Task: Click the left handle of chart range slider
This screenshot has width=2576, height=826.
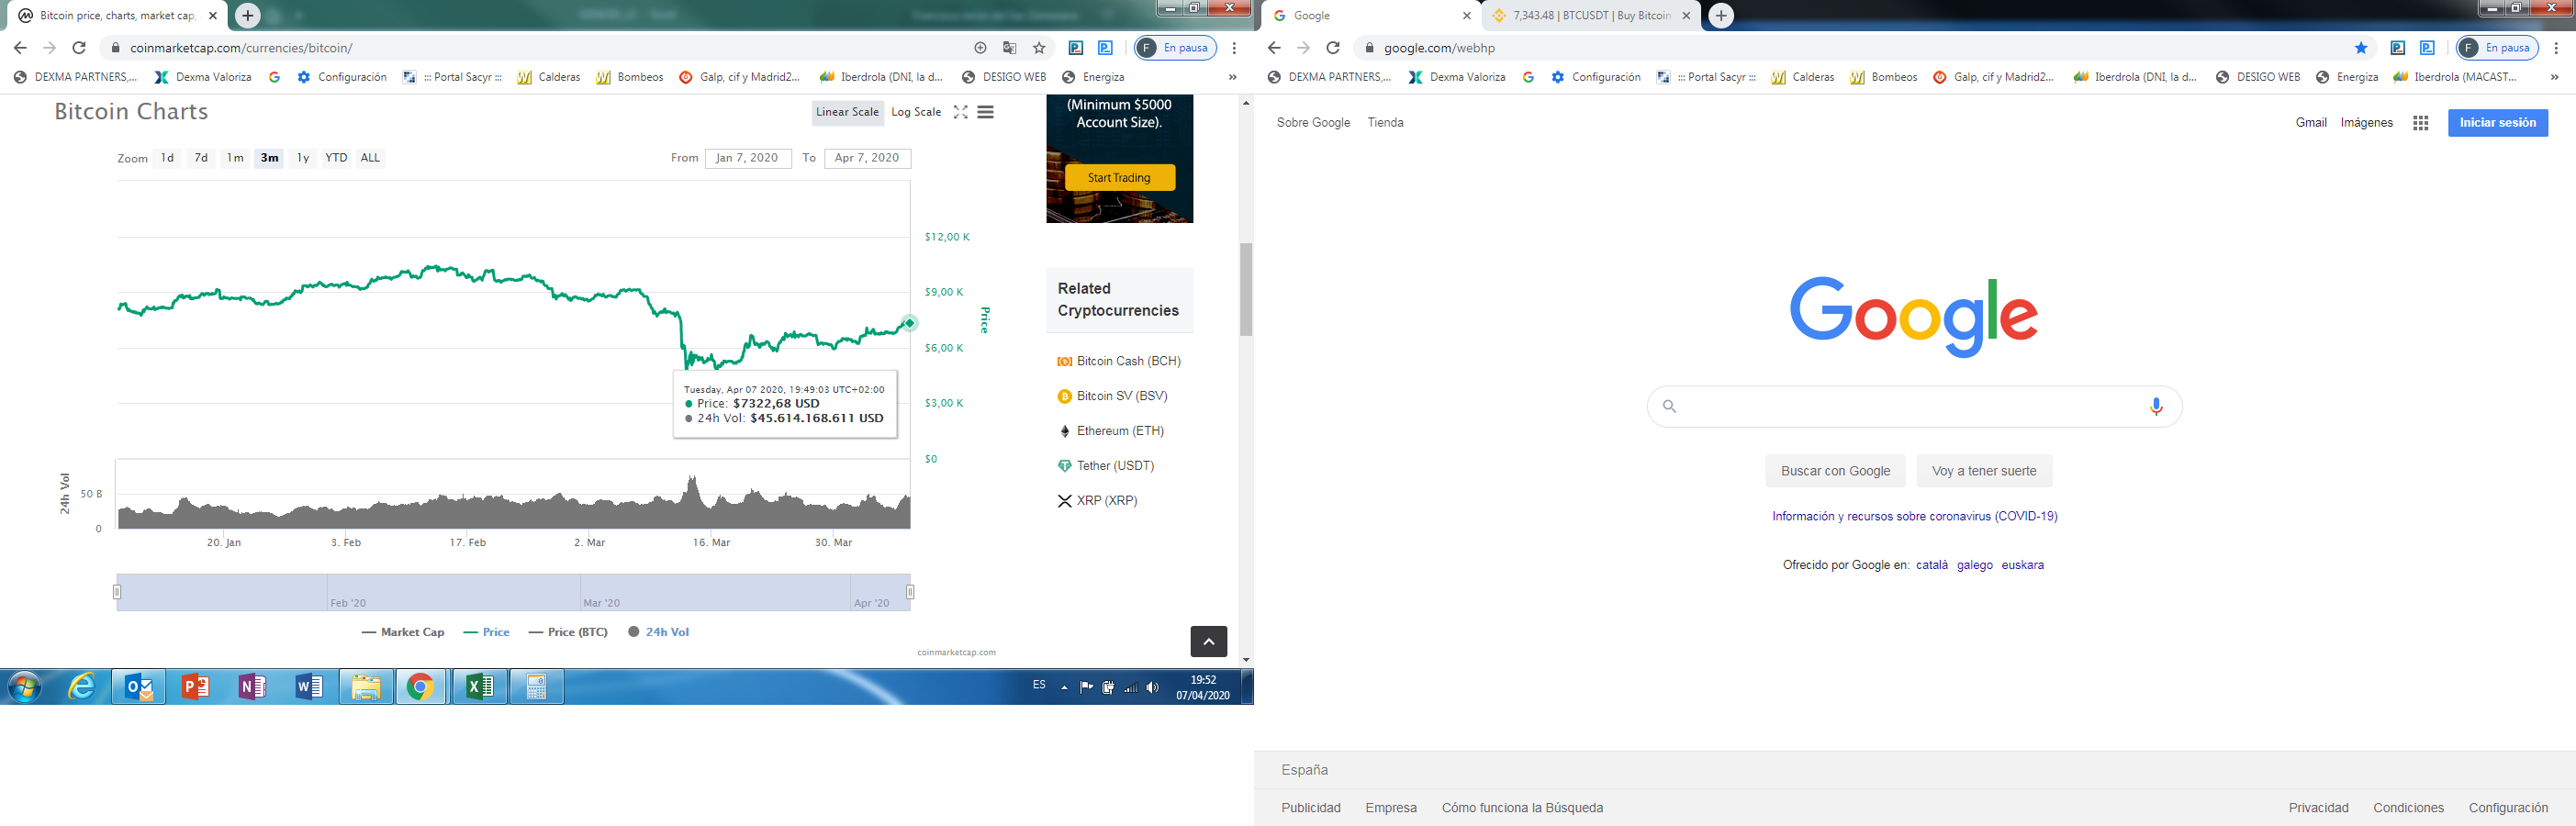Action: [x=117, y=592]
